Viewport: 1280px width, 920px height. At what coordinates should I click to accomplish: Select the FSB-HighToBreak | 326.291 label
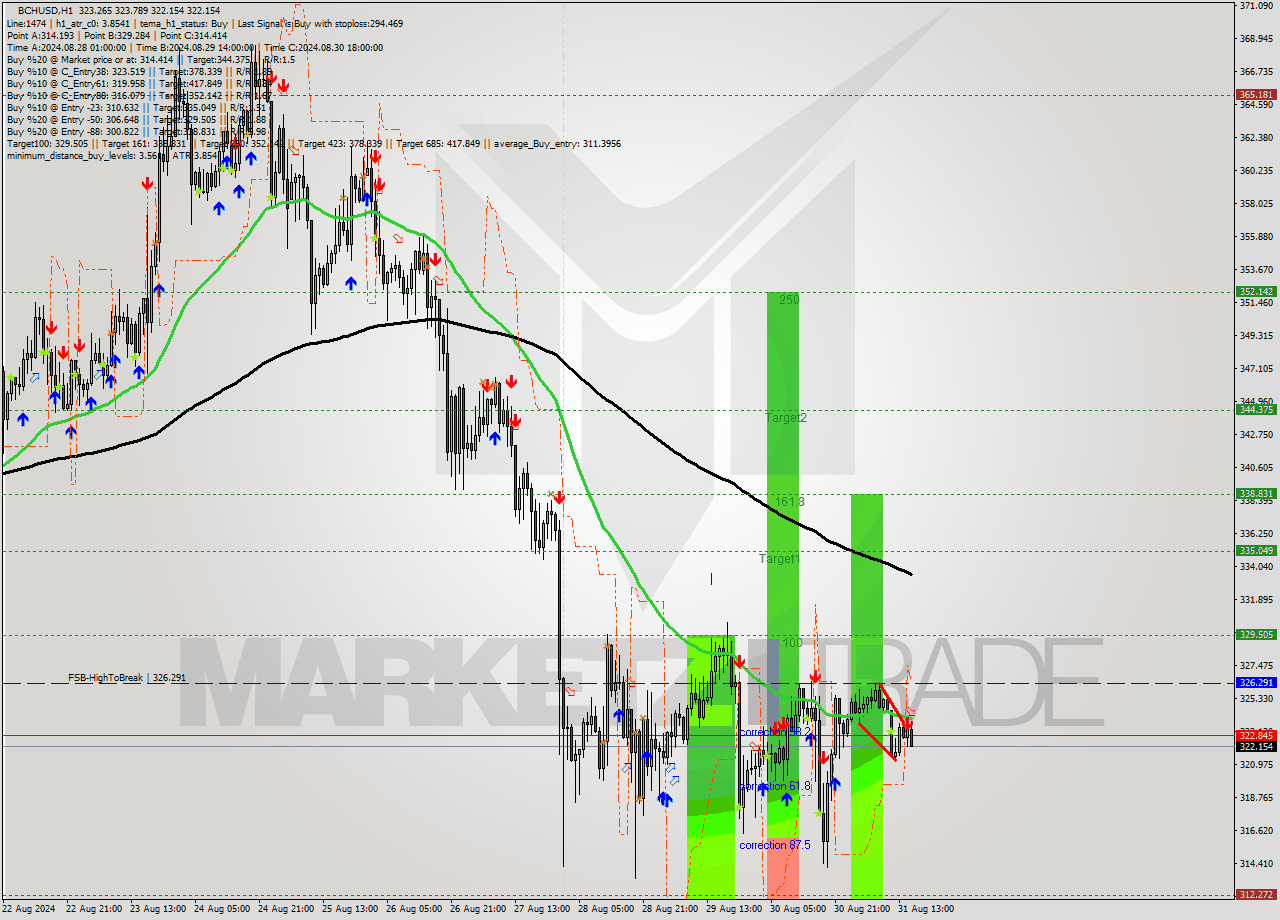click(x=127, y=678)
